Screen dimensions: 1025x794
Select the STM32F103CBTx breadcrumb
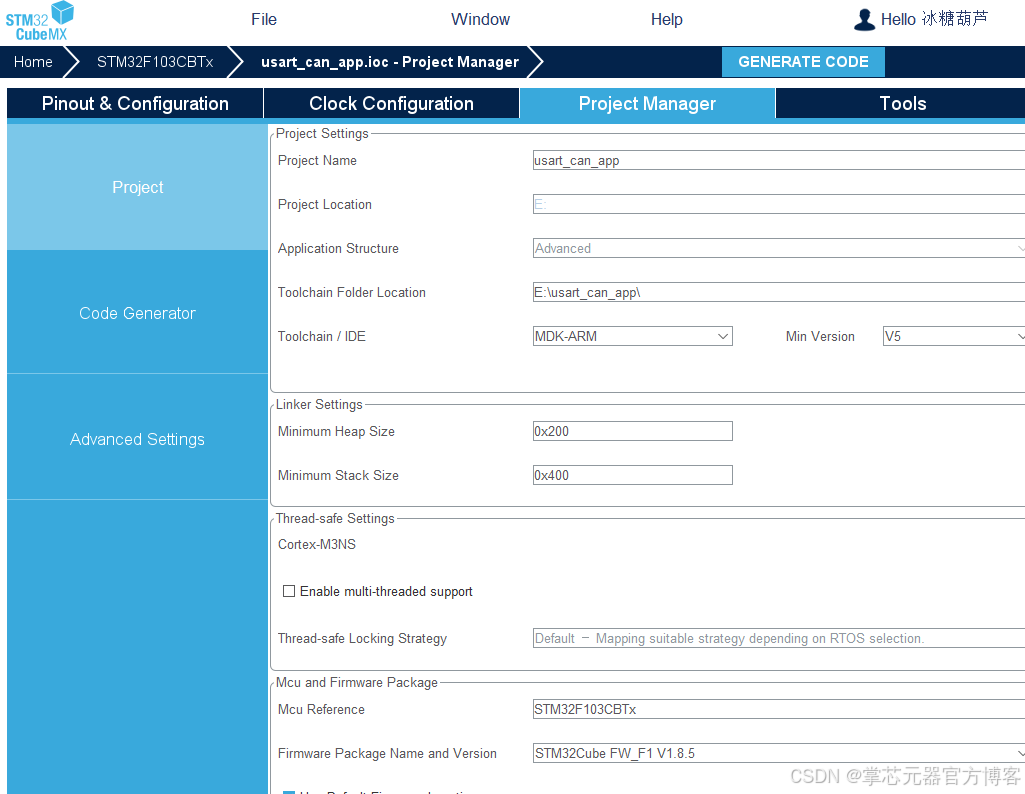coord(155,62)
